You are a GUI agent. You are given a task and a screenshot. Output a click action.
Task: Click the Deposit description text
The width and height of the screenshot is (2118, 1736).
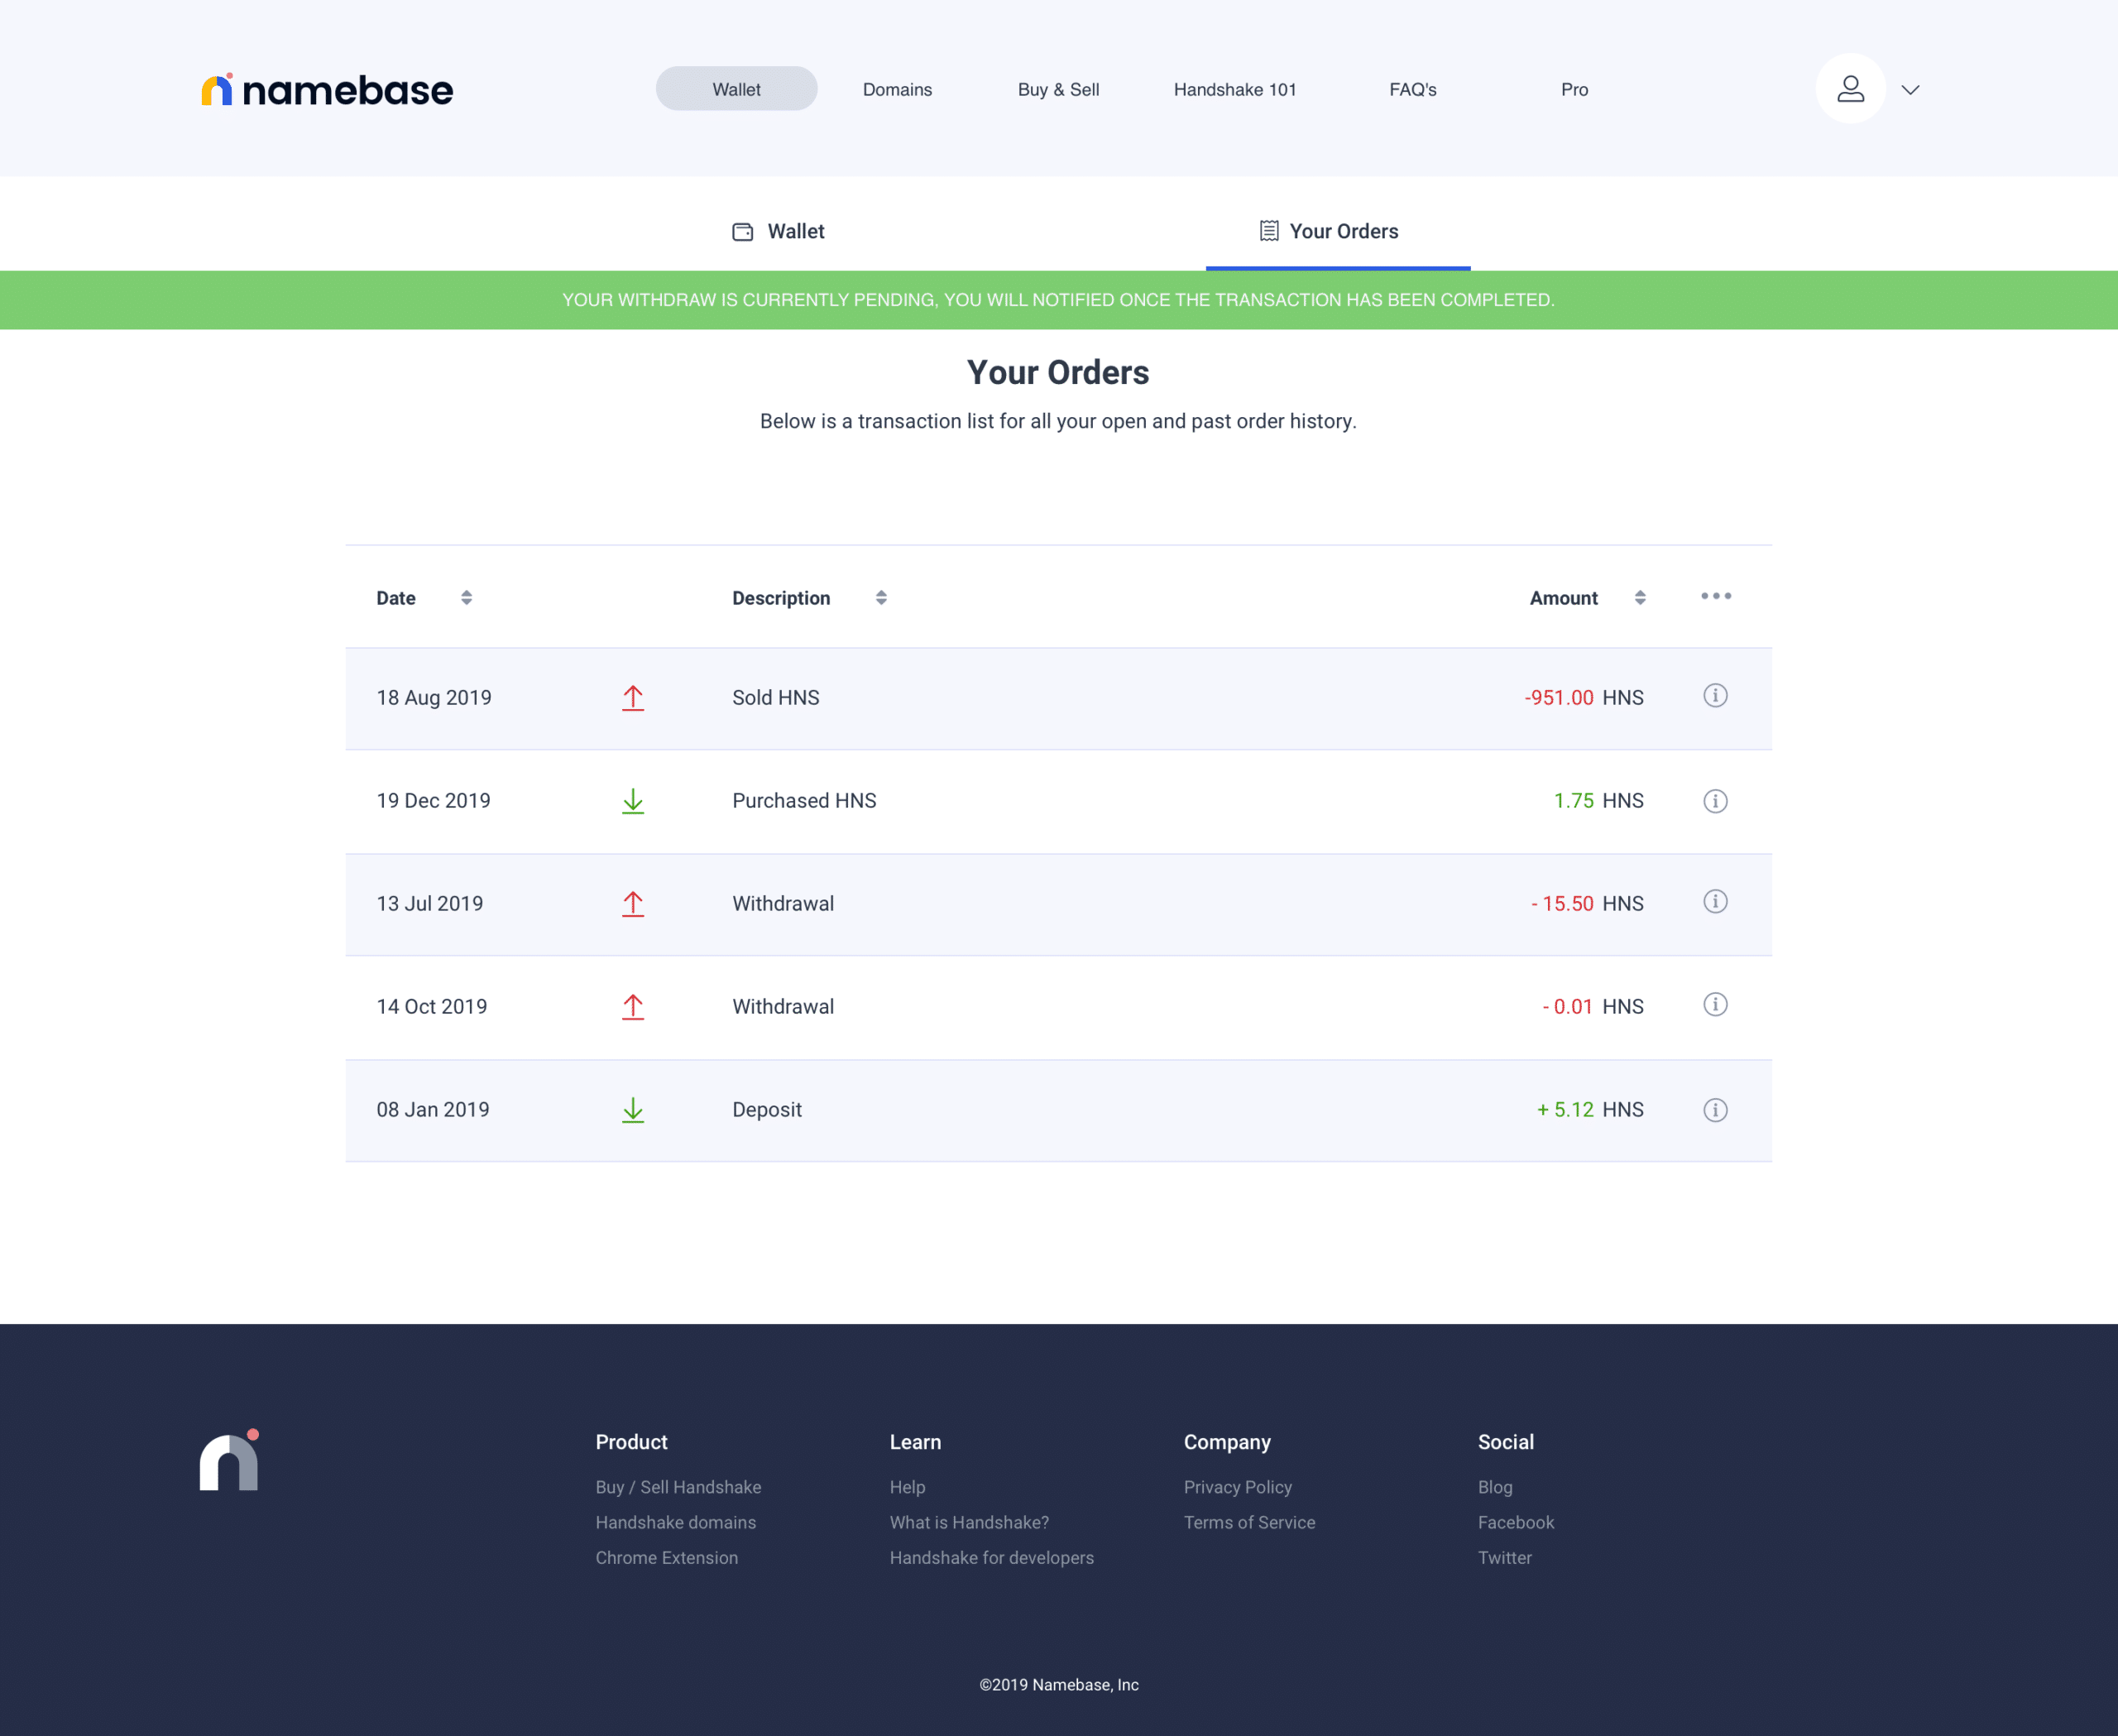(x=767, y=1110)
